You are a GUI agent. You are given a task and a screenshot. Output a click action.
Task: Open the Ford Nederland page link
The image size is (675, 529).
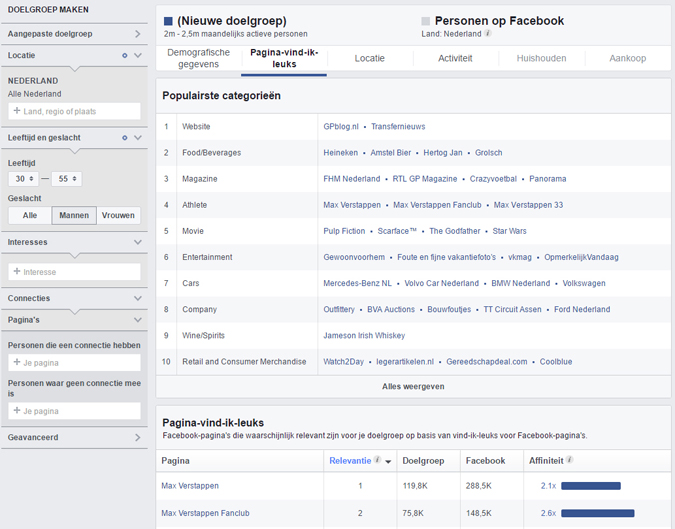coord(582,309)
